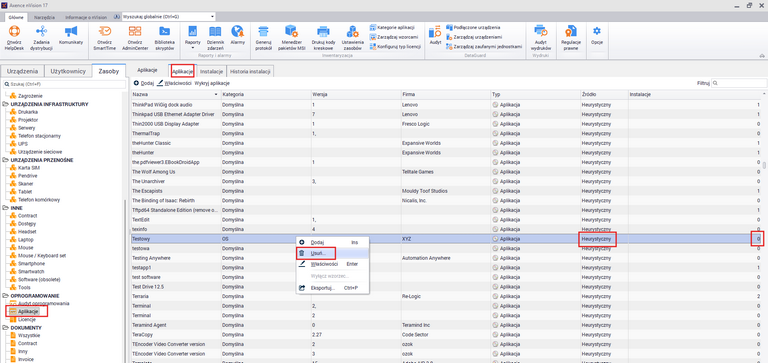Choose Usuń in the context menu
Image resolution: width=768 pixels, height=363 pixels.
point(333,253)
